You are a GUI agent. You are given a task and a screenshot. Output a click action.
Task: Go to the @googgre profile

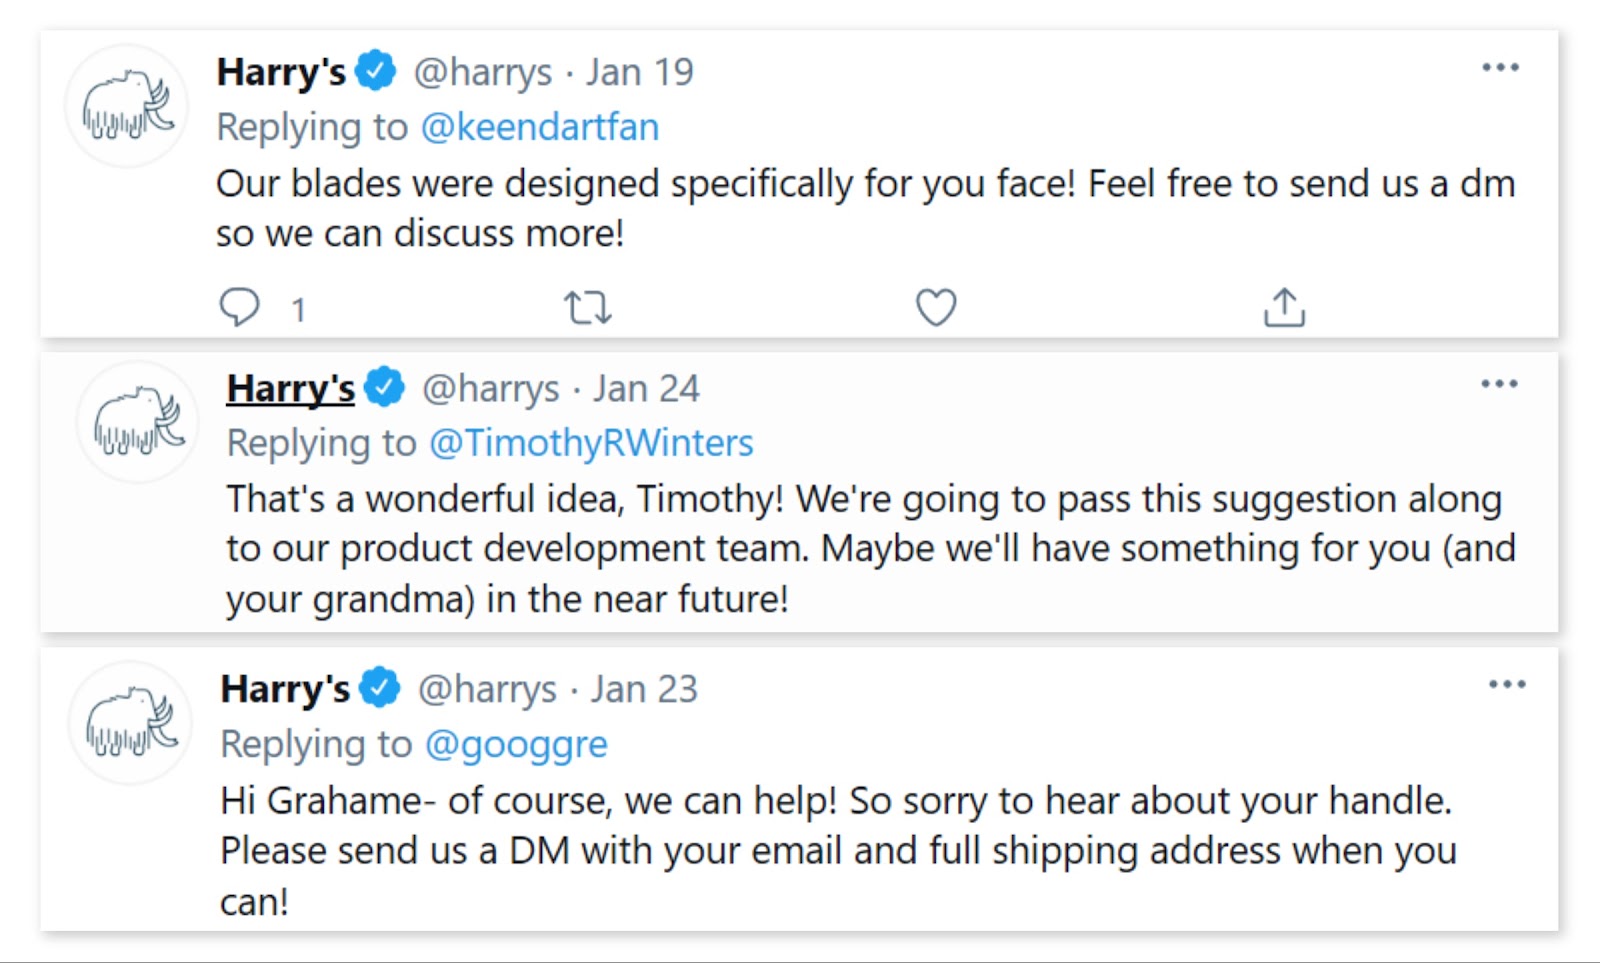pyautogui.click(x=516, y=744)
